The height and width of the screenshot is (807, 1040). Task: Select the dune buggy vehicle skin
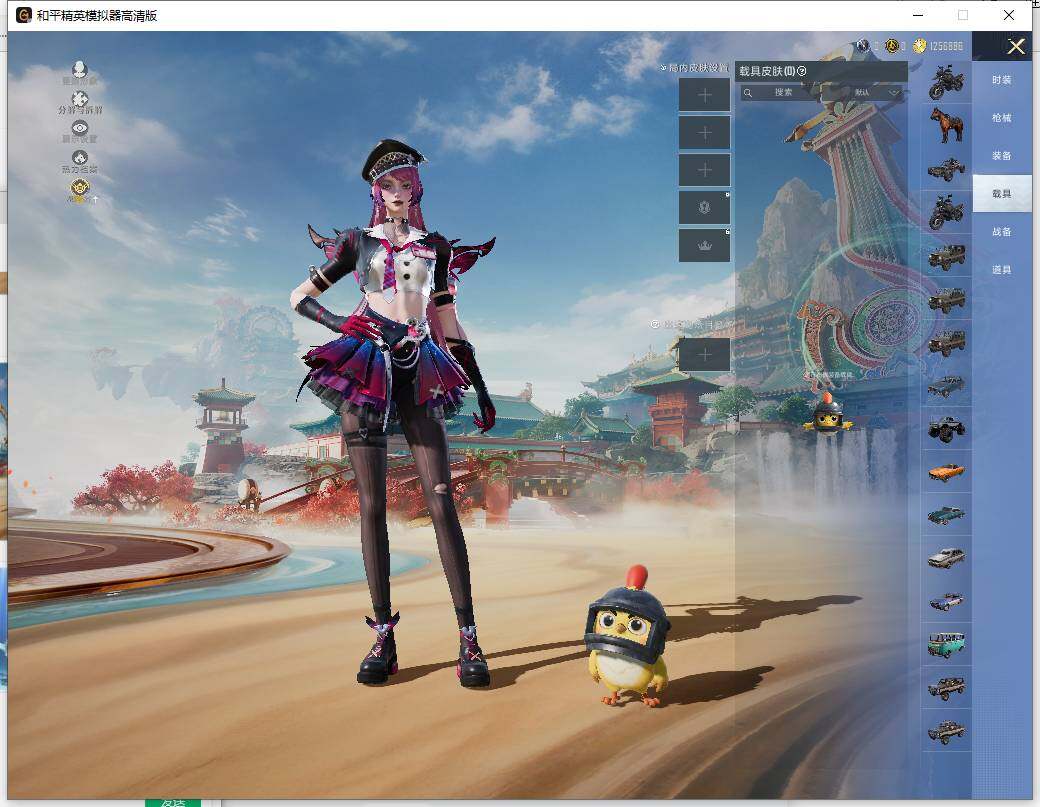point(945,170)
